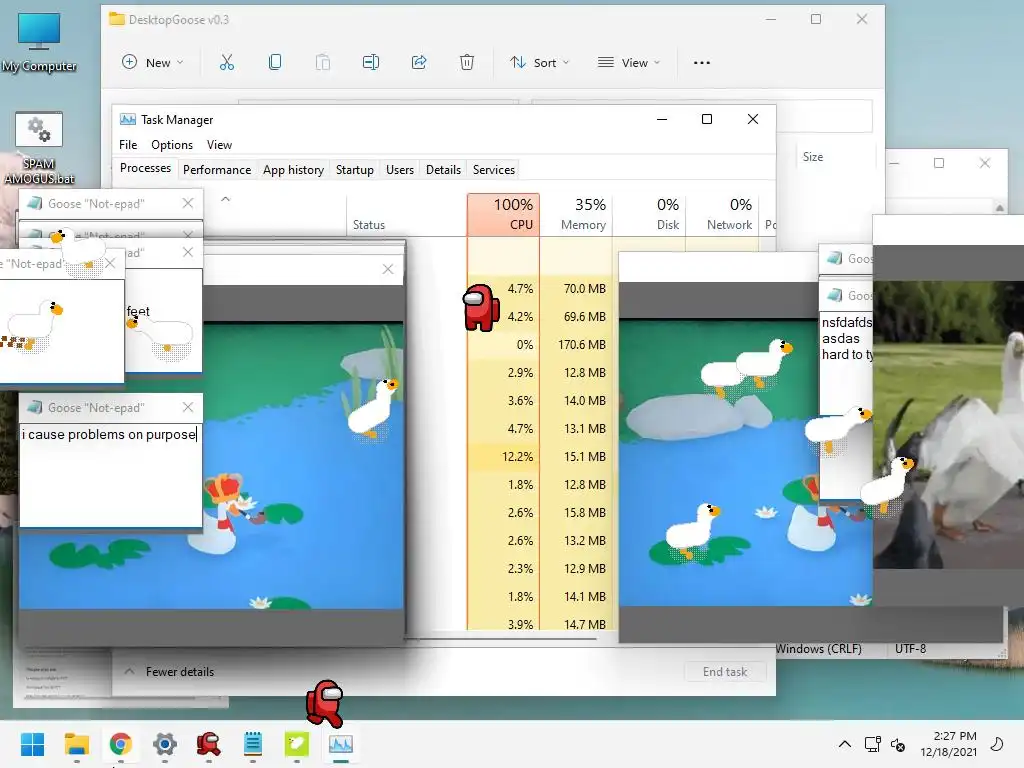This screenshot has height=768, width=1024.
Task: Click the network tray icon
Action: pos(872,744)
